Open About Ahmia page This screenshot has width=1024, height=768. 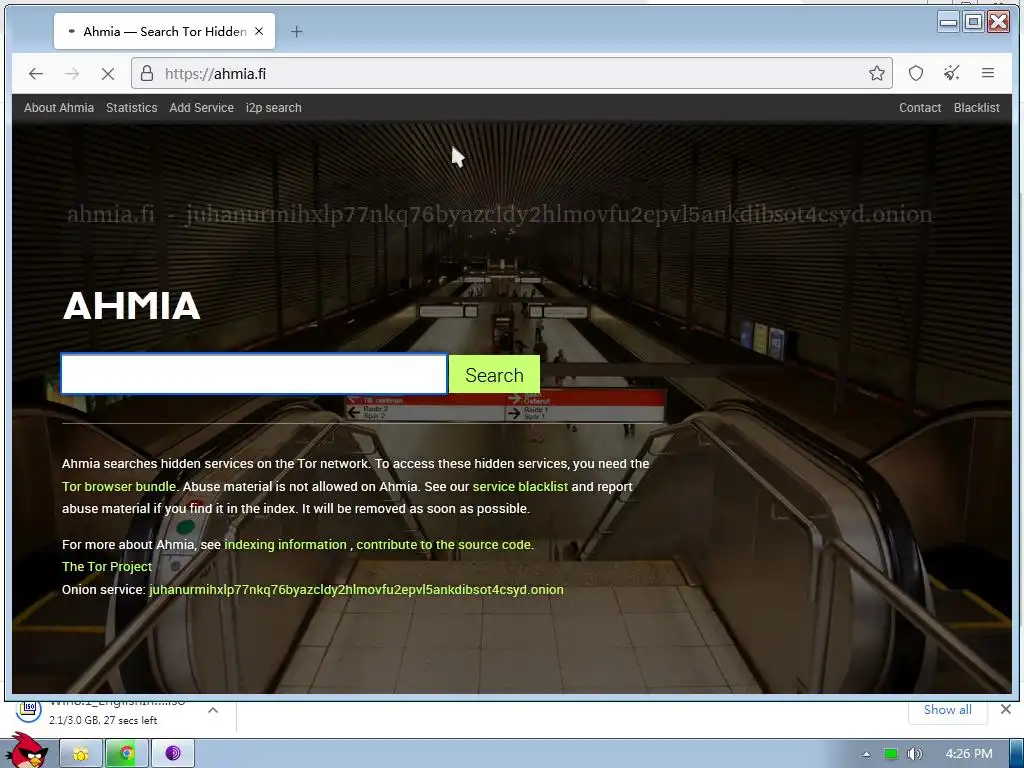click(x=59, y=108)
